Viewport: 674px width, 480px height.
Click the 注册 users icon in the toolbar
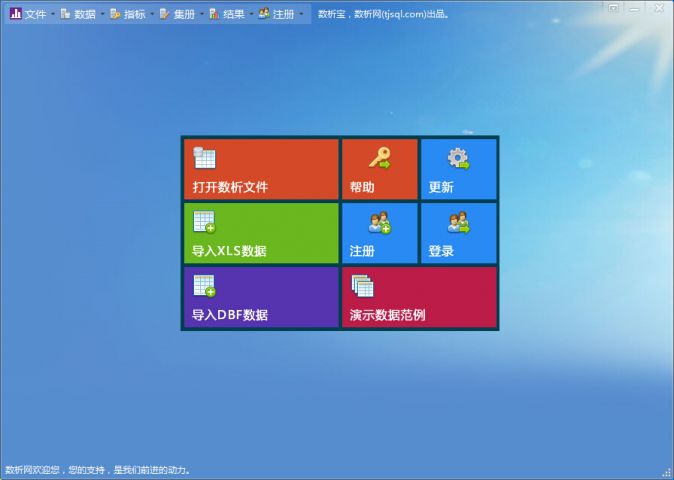[x=264, y=14]
